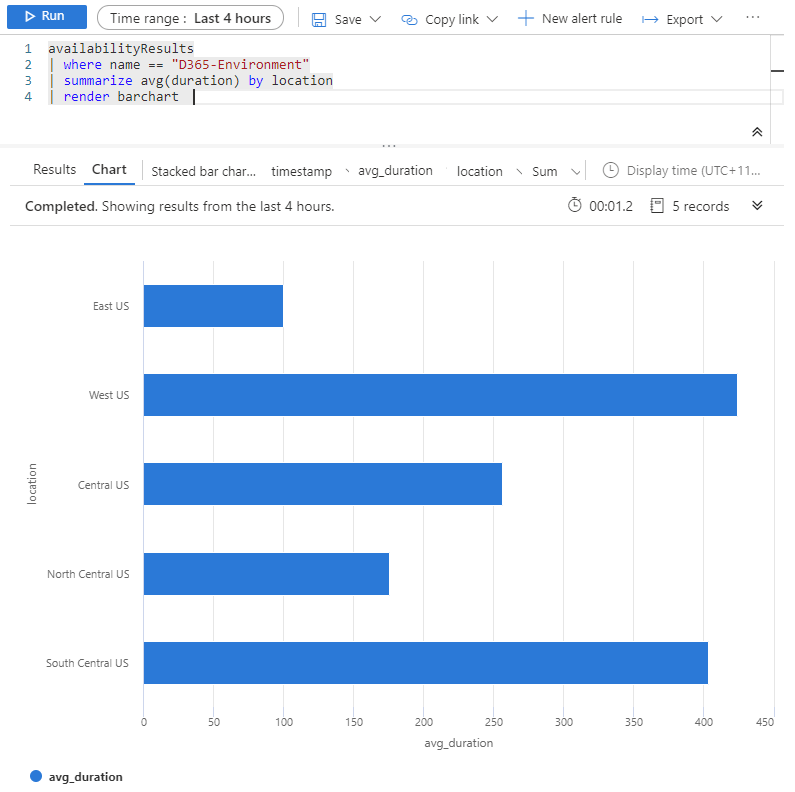The width and height of the screenshot is (795, 792).
Task: Click the Export arrow icon
Action: [x=650, y=20]
